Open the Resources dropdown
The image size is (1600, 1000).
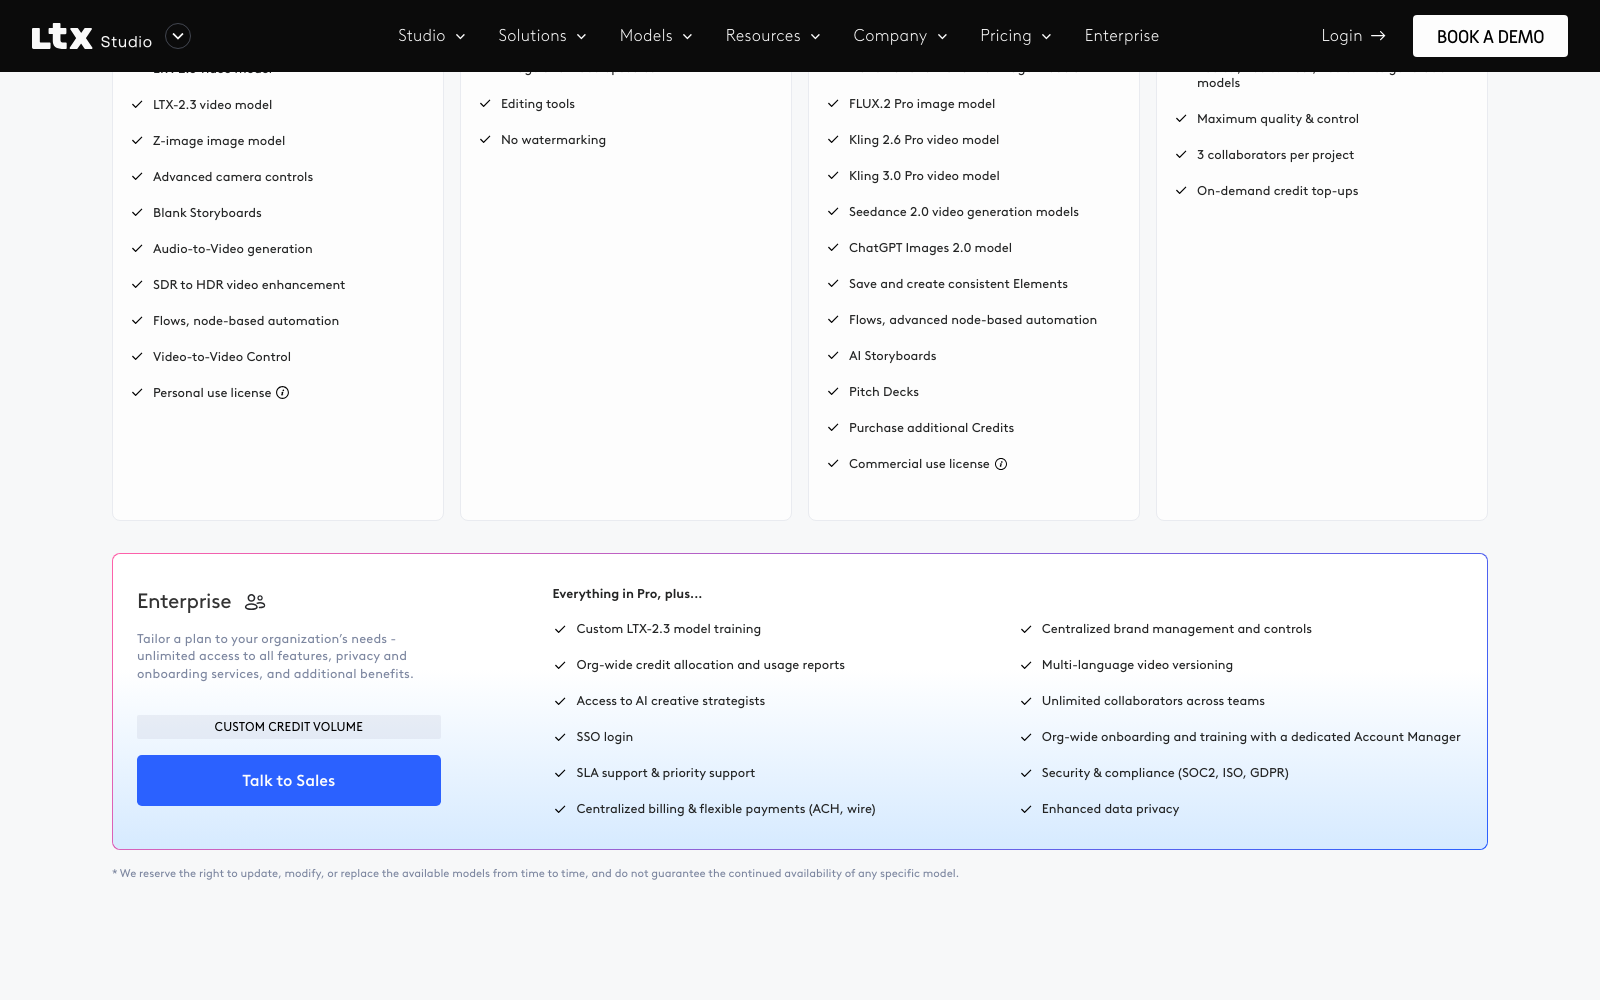point(773,36)
